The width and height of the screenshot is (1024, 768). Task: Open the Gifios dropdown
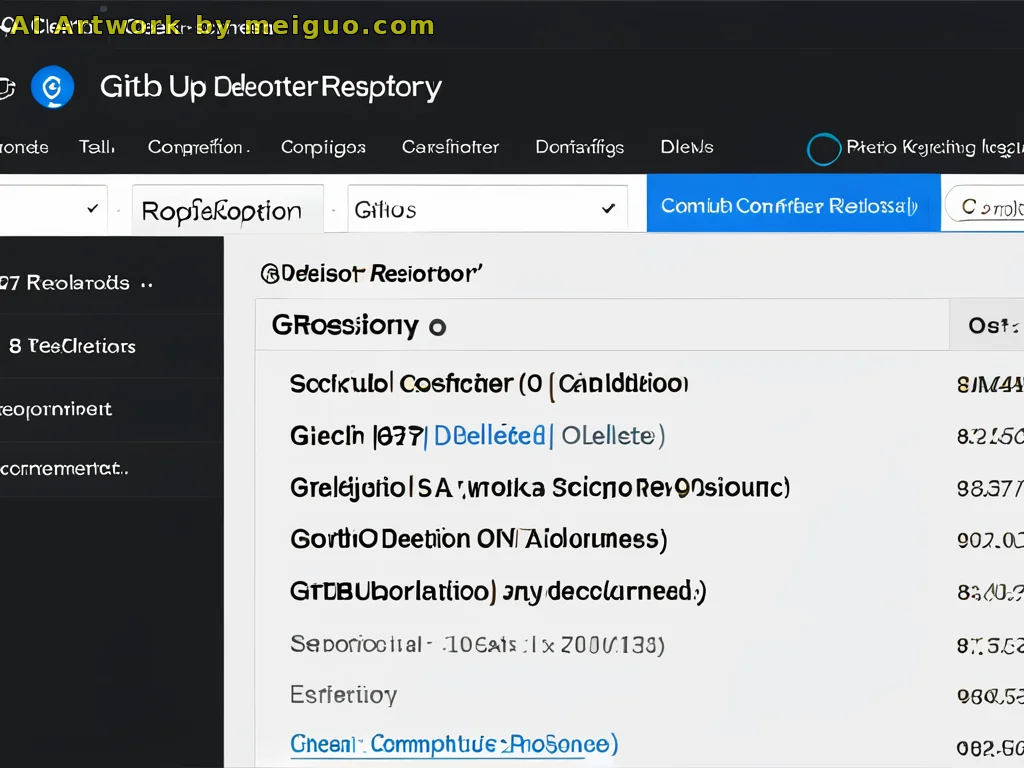(486, 209)
